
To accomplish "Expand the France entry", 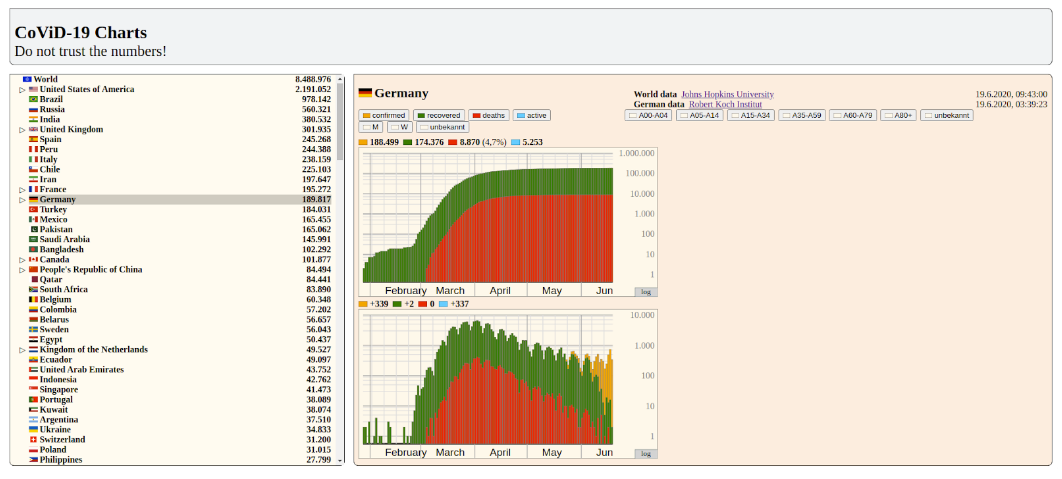I will (x=22, y=190).
